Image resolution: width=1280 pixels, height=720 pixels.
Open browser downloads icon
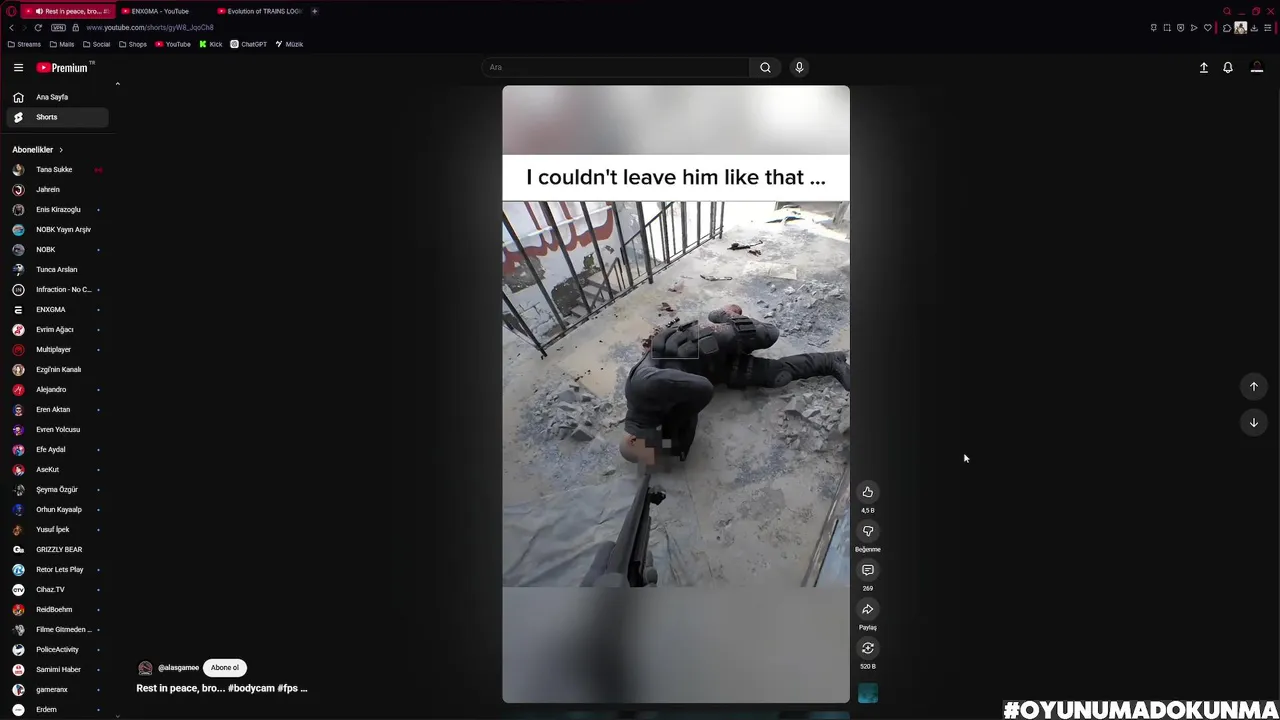[x=1254, y=28]
